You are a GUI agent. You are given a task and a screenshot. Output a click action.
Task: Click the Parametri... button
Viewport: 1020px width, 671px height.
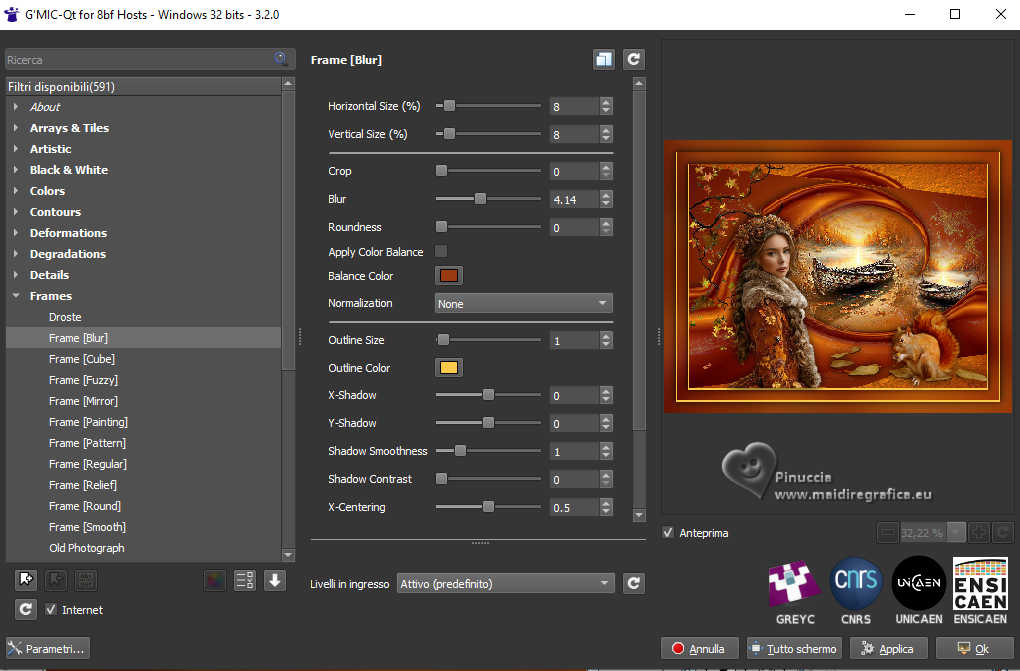(47, 648)
